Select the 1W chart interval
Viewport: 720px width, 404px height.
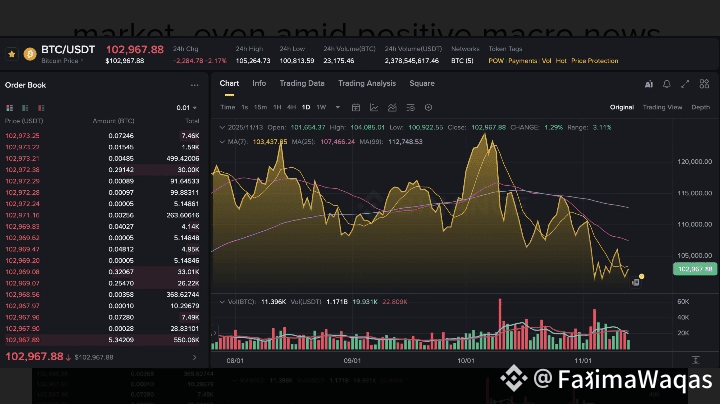pos(321,107)
